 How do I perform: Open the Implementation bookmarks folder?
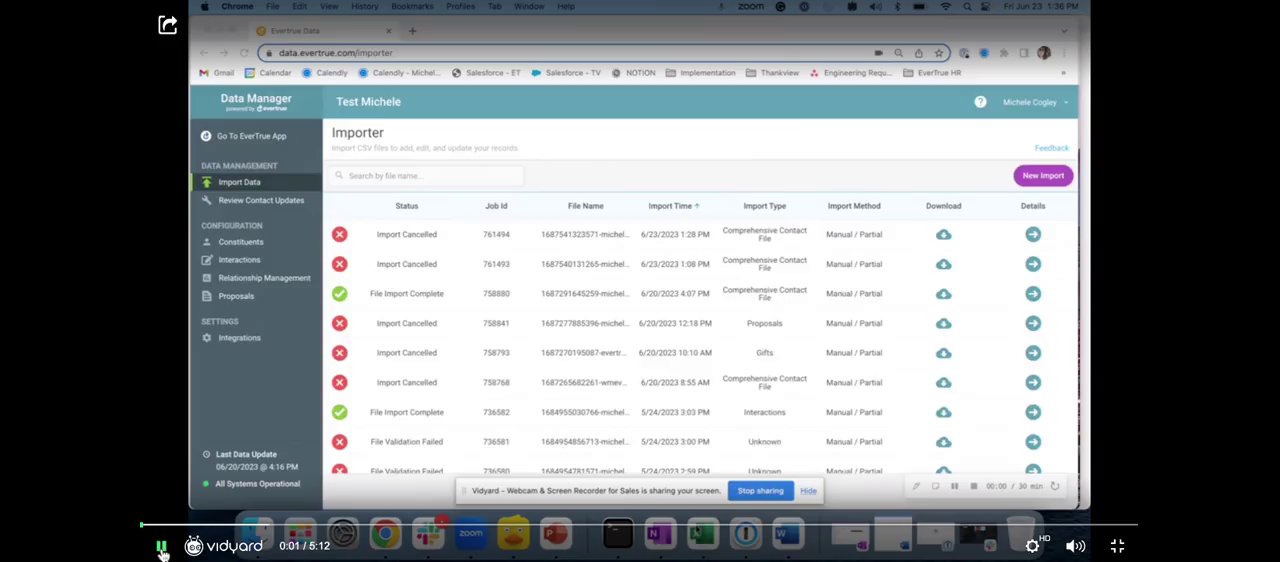(700, 73)
